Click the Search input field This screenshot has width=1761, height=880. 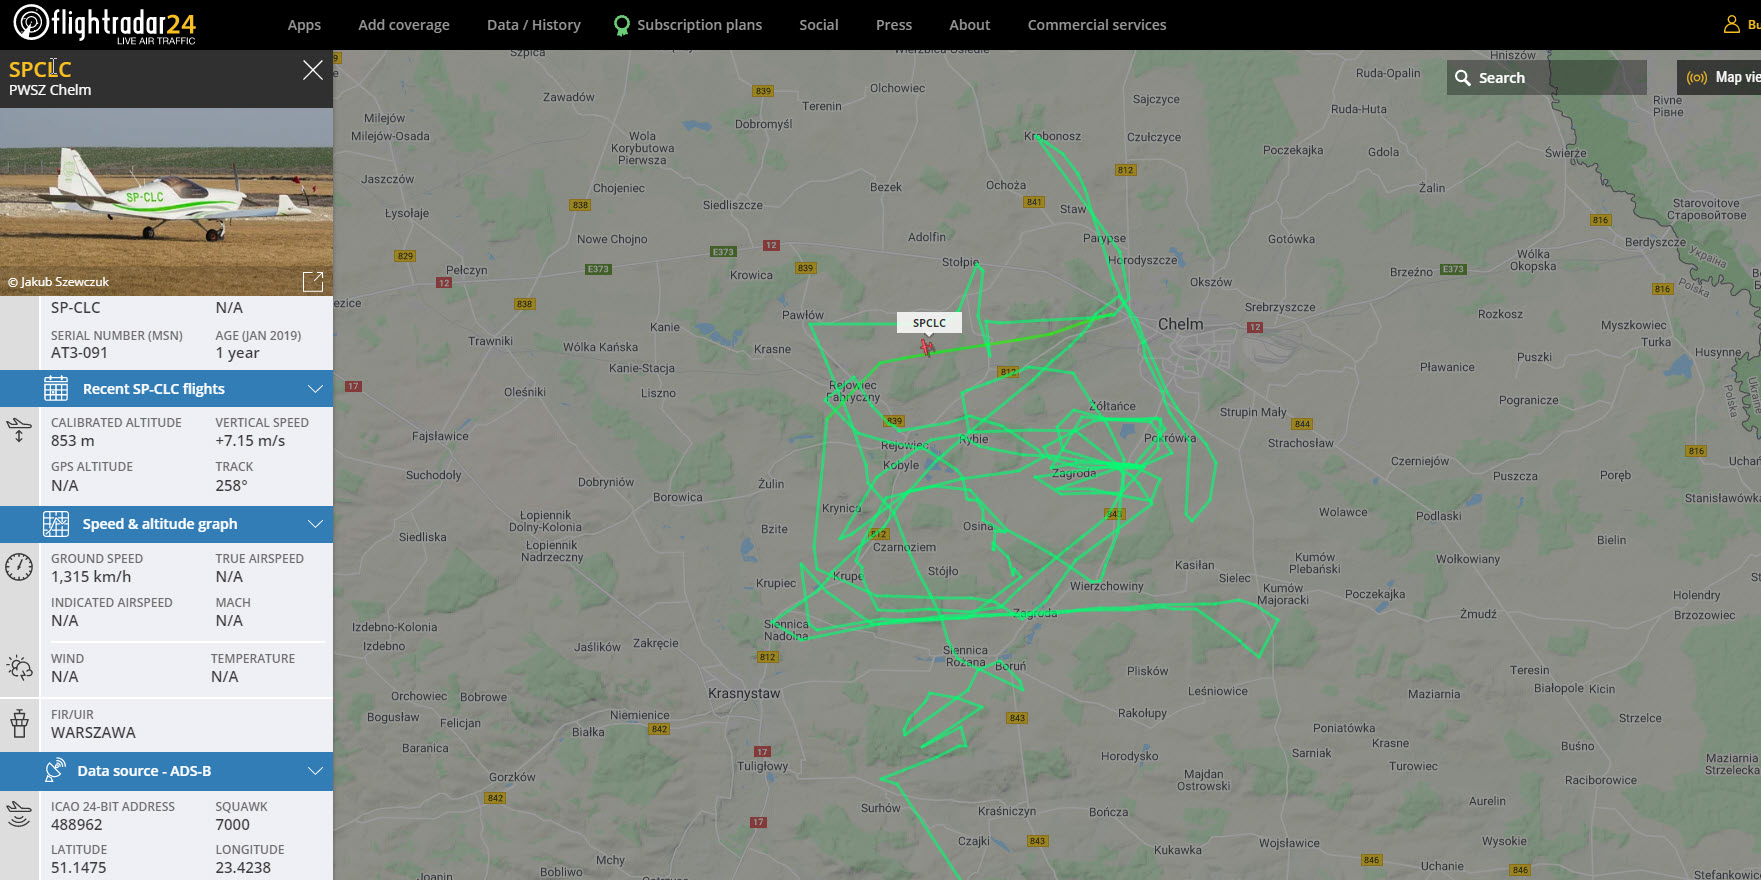coord(1547,78)
